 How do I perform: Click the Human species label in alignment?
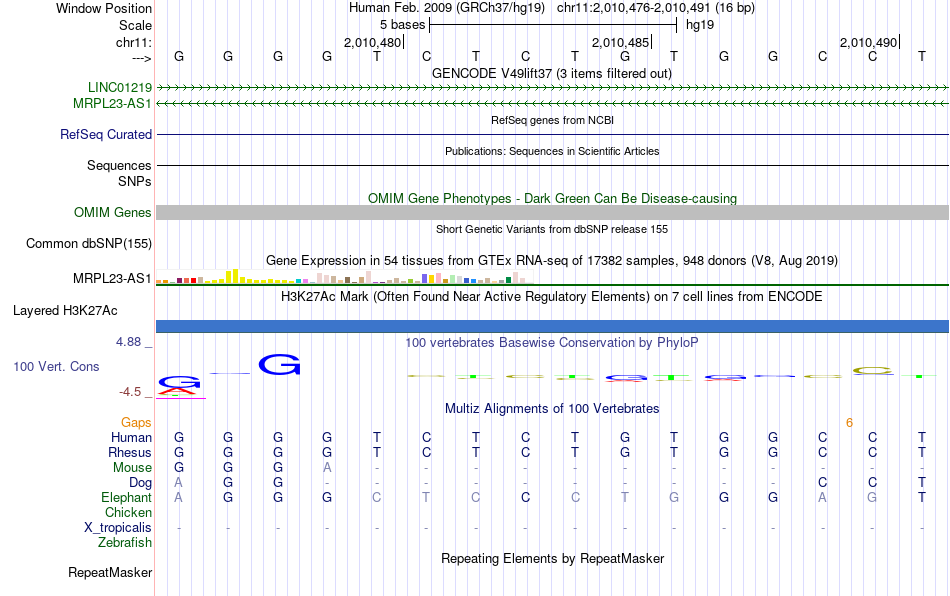coord(131,437)
